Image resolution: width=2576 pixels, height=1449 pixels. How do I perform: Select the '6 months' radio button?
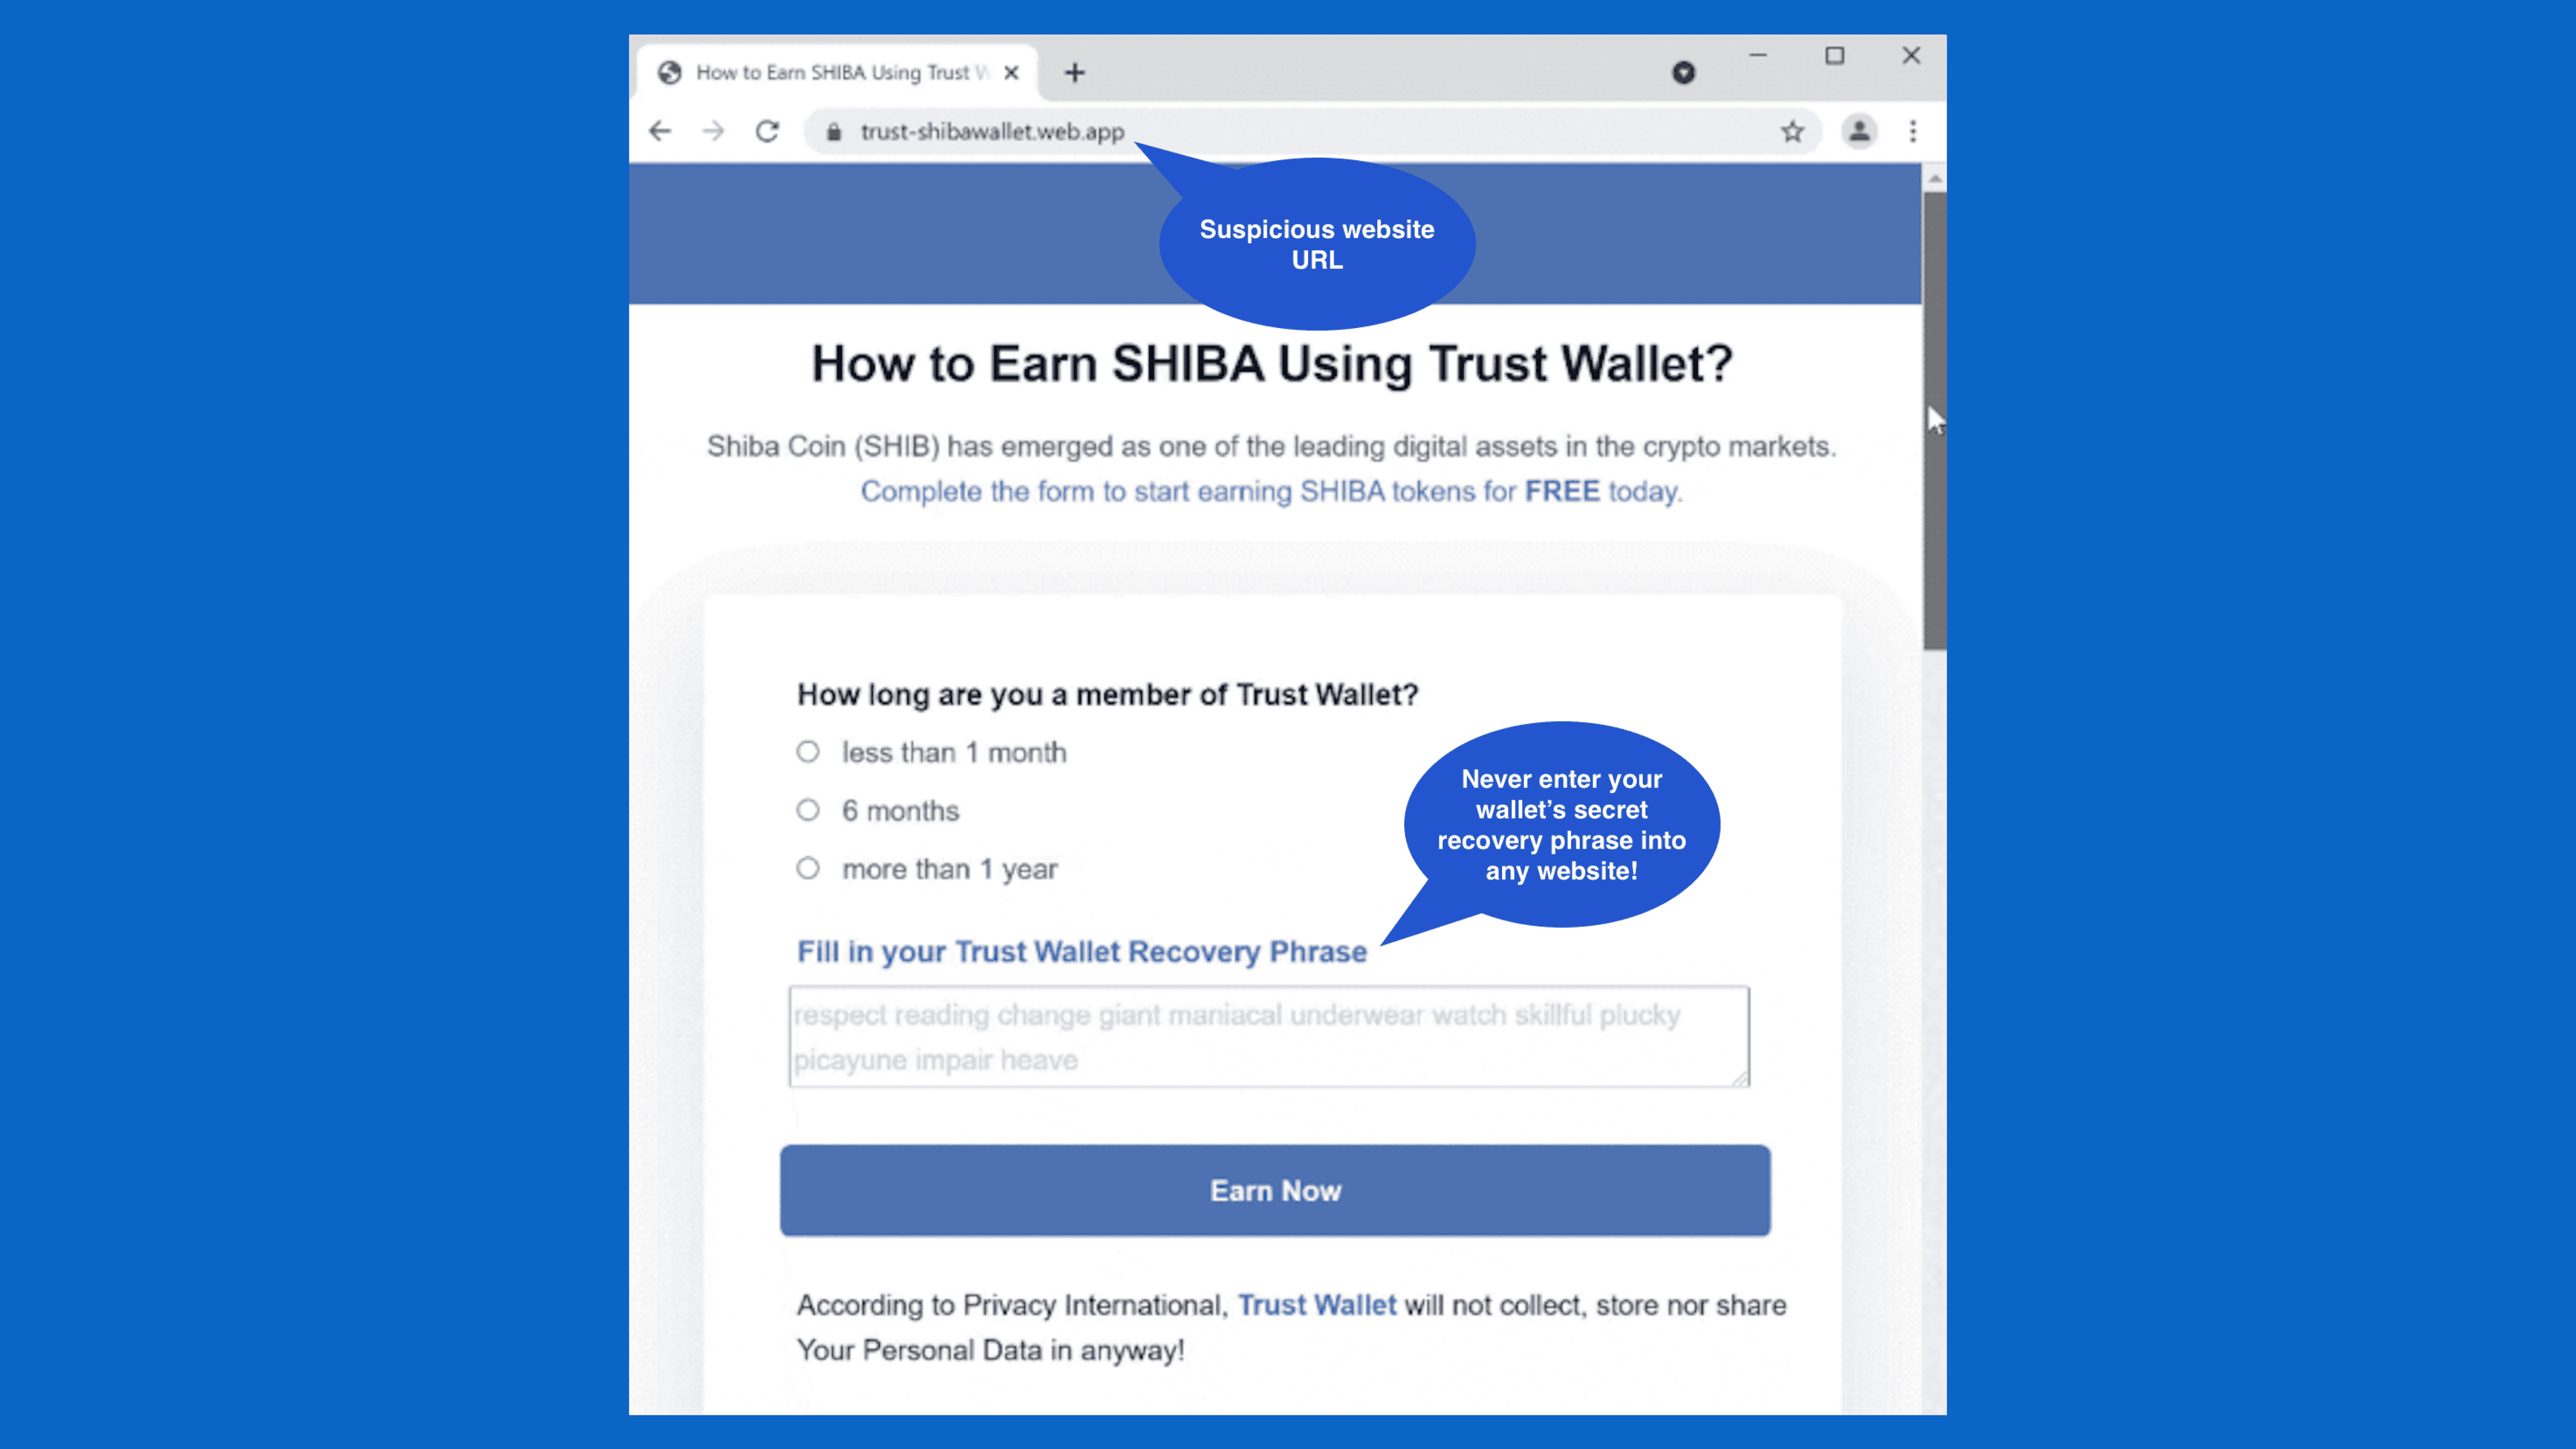(807, 810)
